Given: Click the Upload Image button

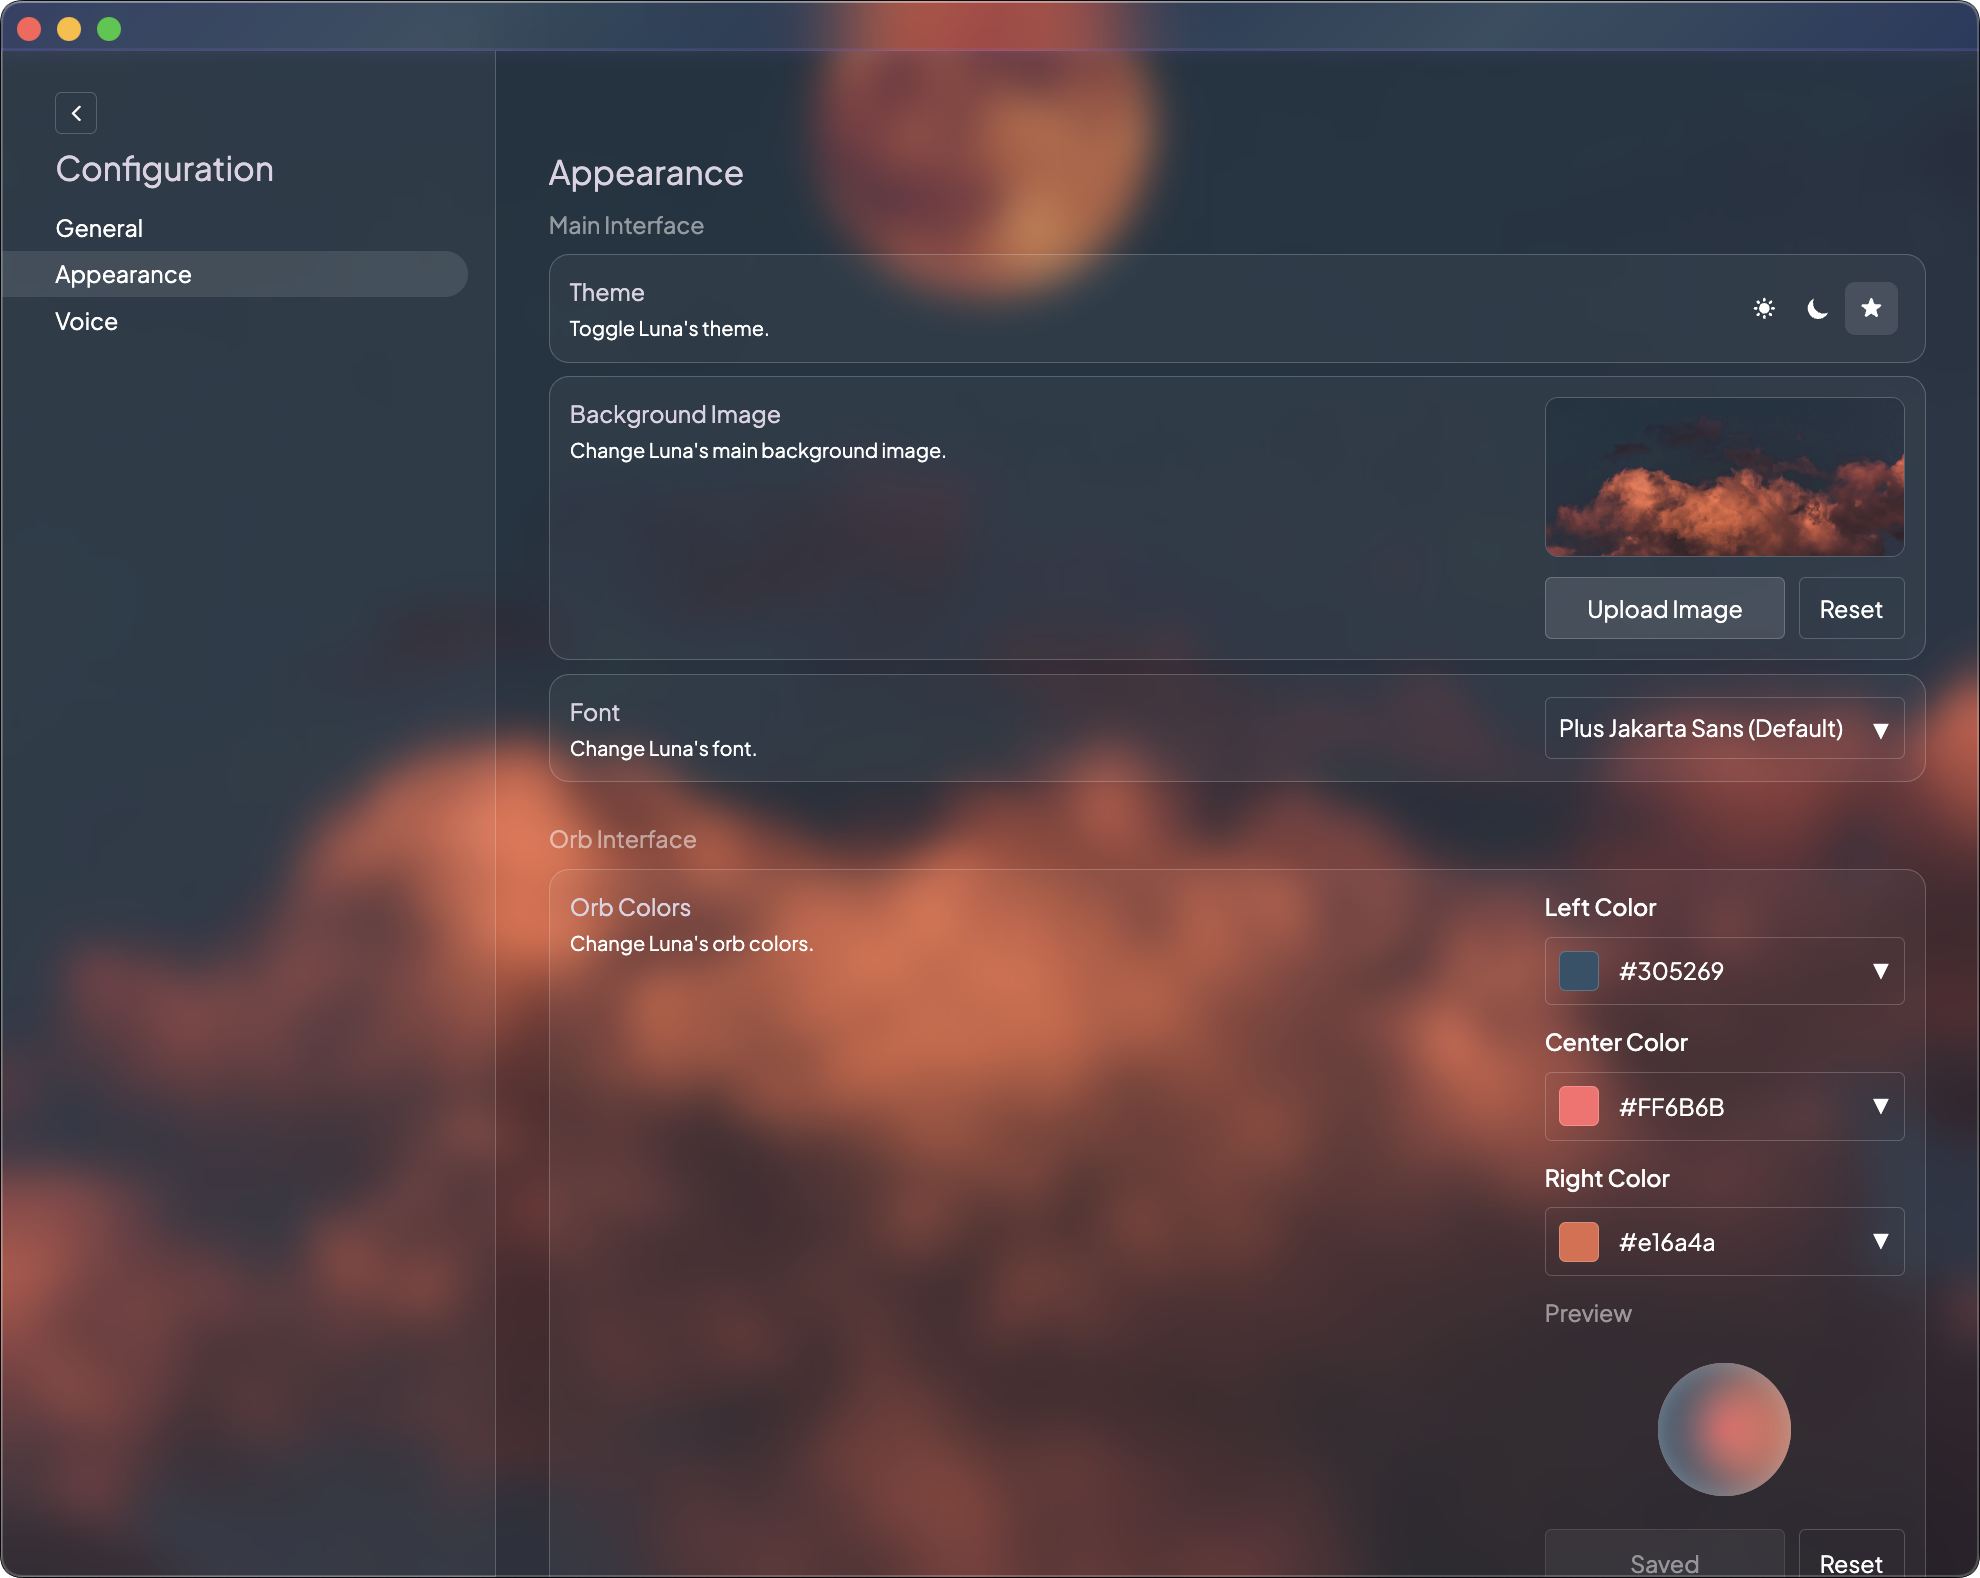Looking at the screenshot, I should (1664, 608).
